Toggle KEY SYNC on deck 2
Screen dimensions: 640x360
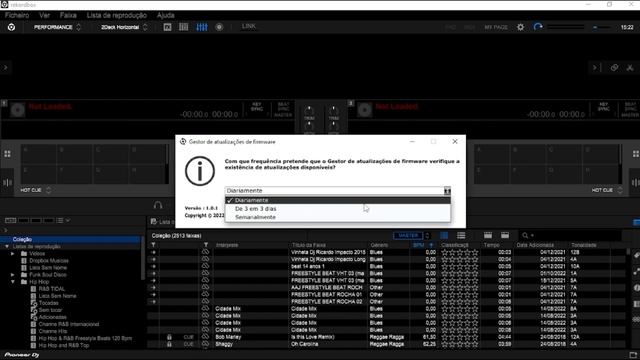coord(603,107)
